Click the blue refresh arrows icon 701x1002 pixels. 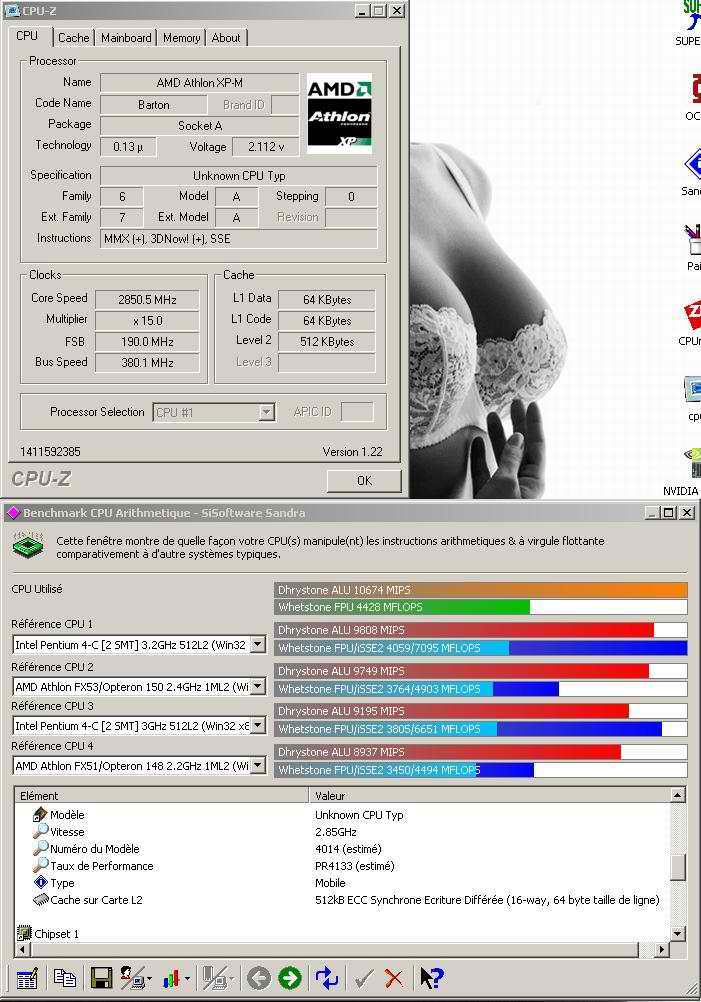tap(327, 978)
